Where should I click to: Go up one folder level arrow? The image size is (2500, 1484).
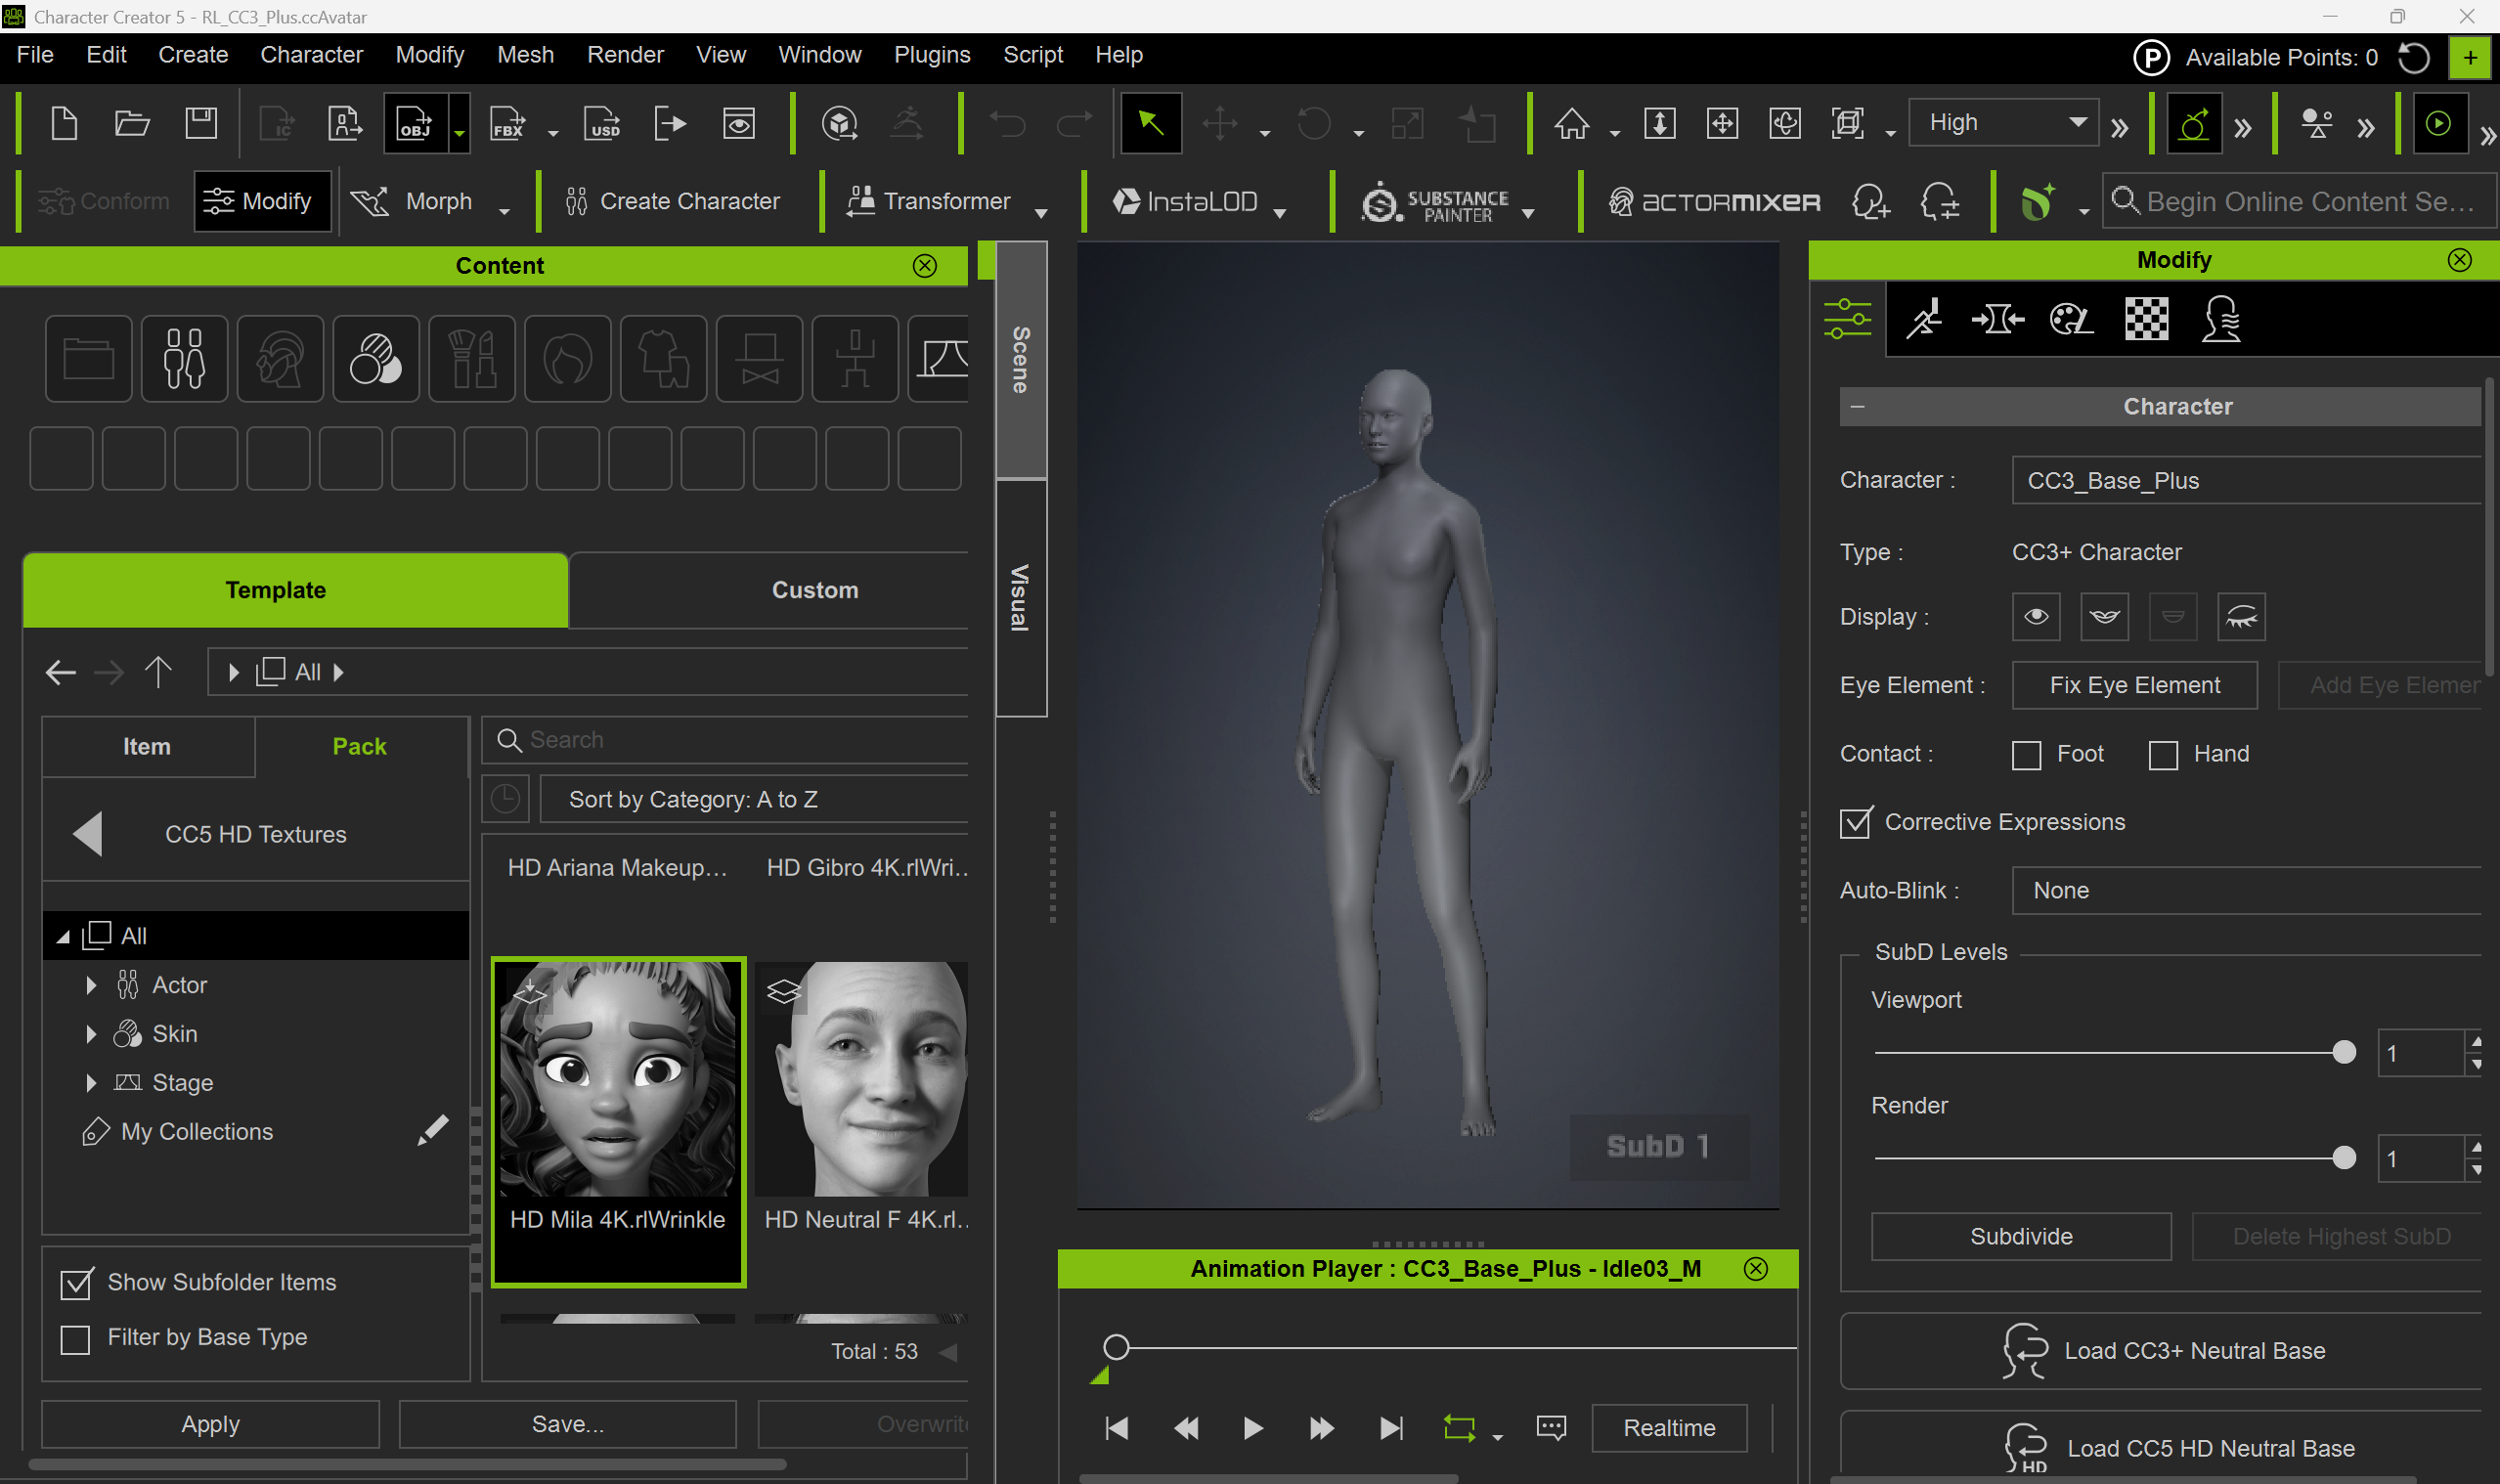[158, 672]
